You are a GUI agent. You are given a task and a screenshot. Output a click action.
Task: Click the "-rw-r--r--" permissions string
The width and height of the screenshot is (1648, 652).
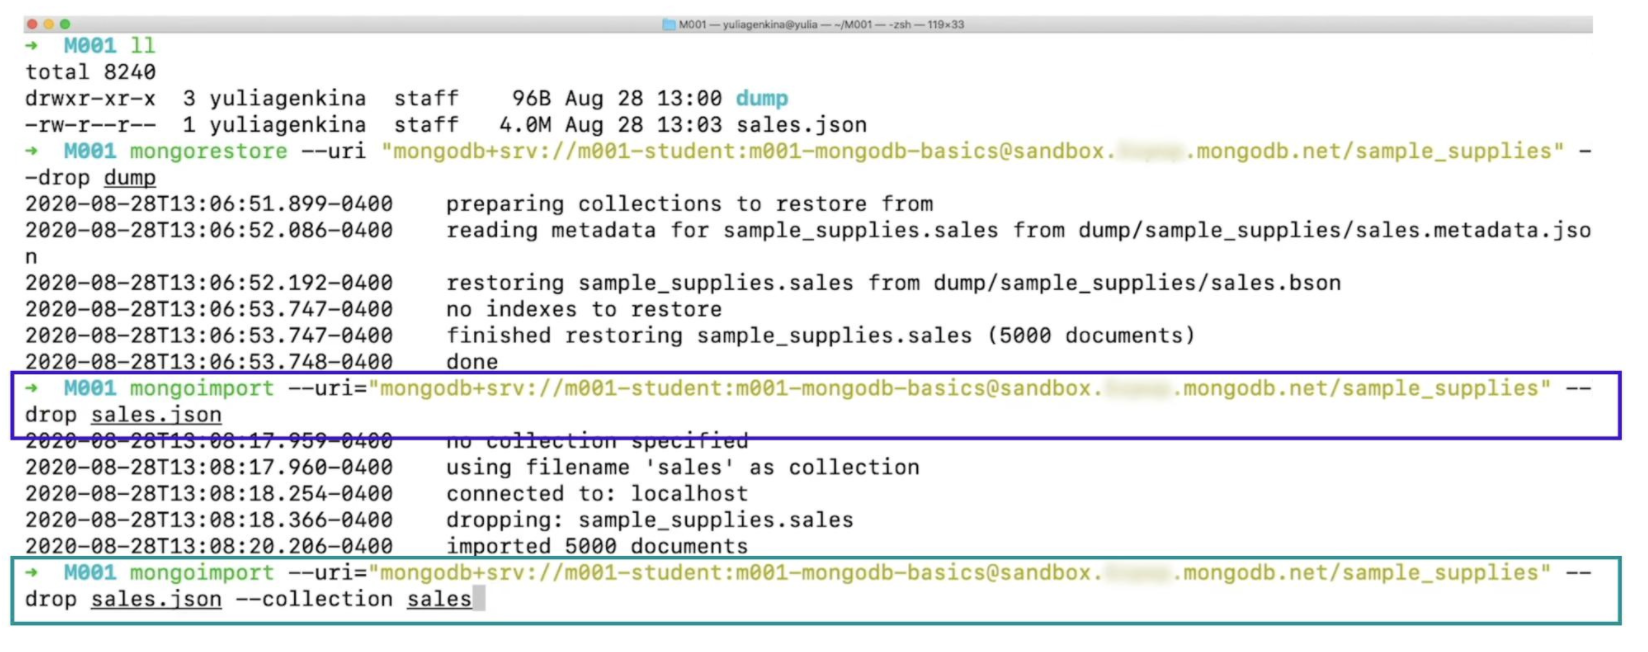[90, 125]
